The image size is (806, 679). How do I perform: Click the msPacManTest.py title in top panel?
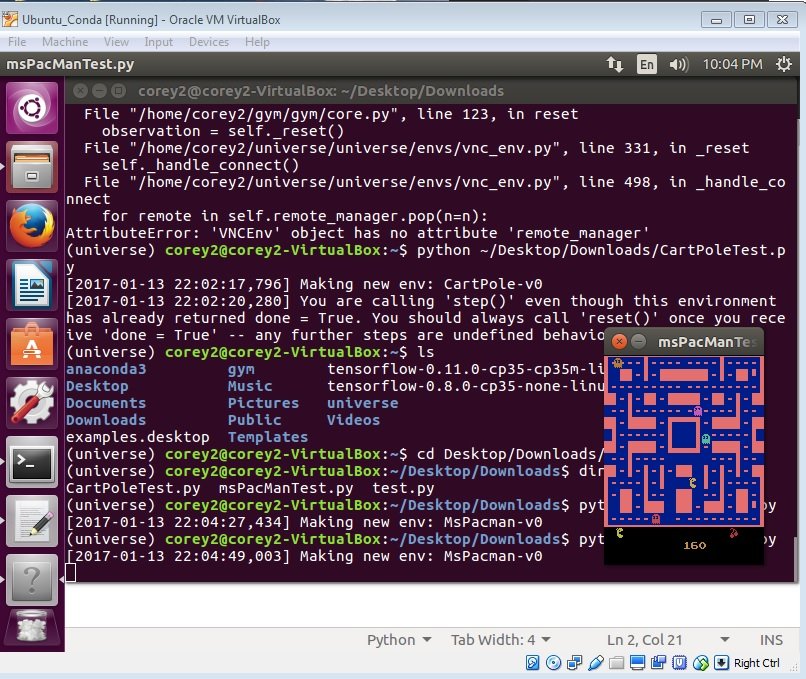[70, 64]
